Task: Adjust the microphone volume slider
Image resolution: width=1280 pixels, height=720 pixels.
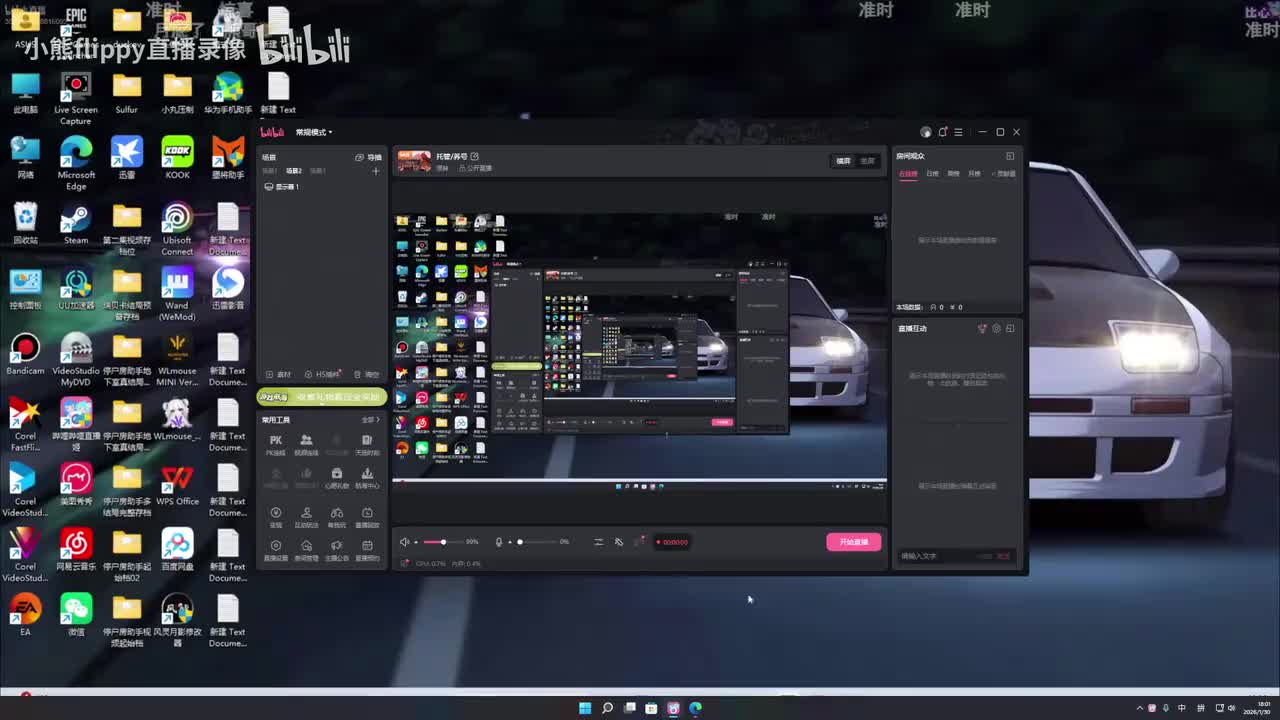Action: (x=537, y=542)
